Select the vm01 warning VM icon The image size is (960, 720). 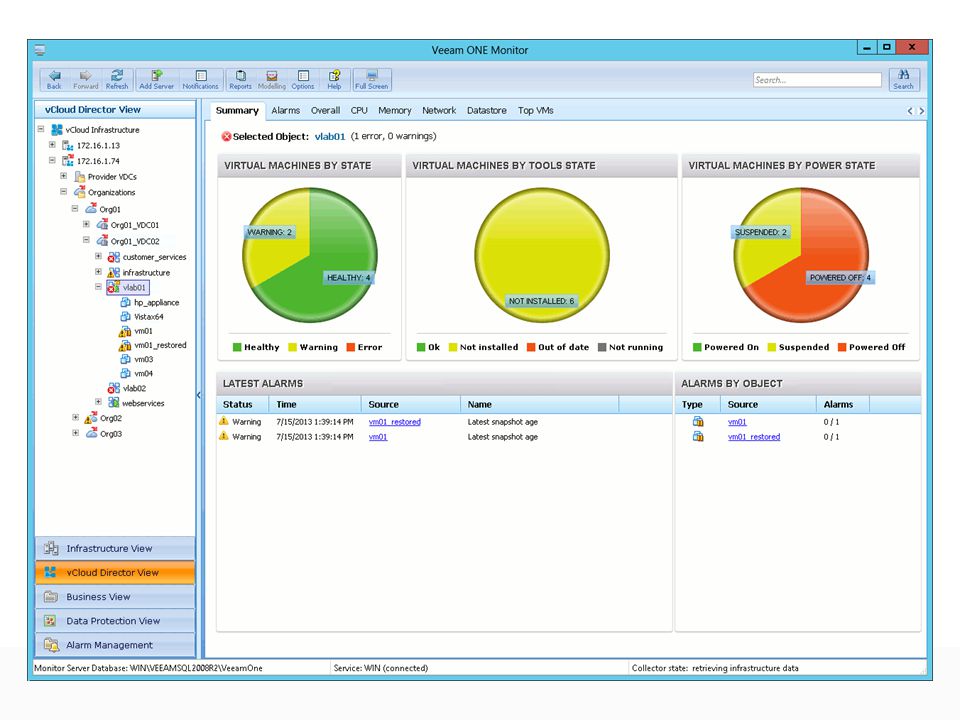click(x=125, y=331)
